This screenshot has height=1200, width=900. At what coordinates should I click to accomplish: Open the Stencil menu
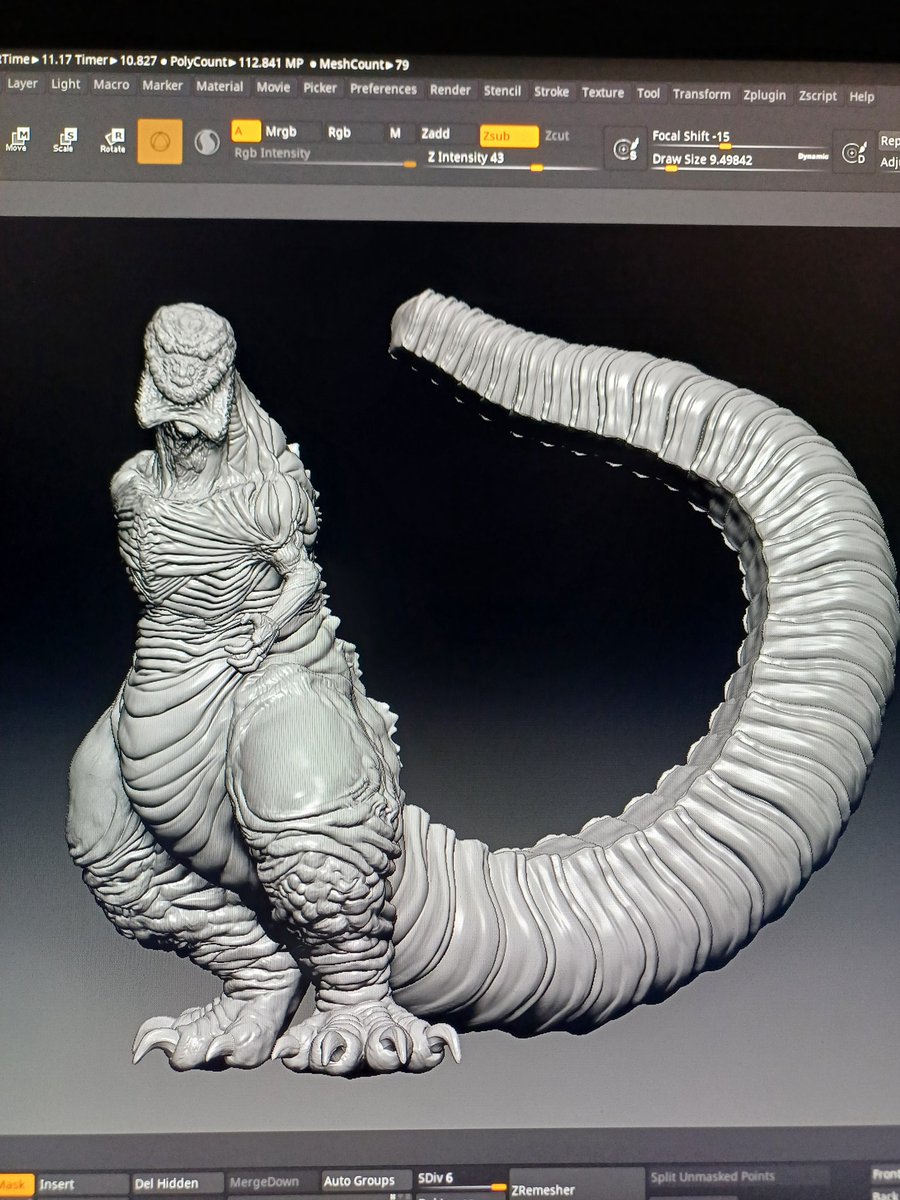click(x=502, y=91)
